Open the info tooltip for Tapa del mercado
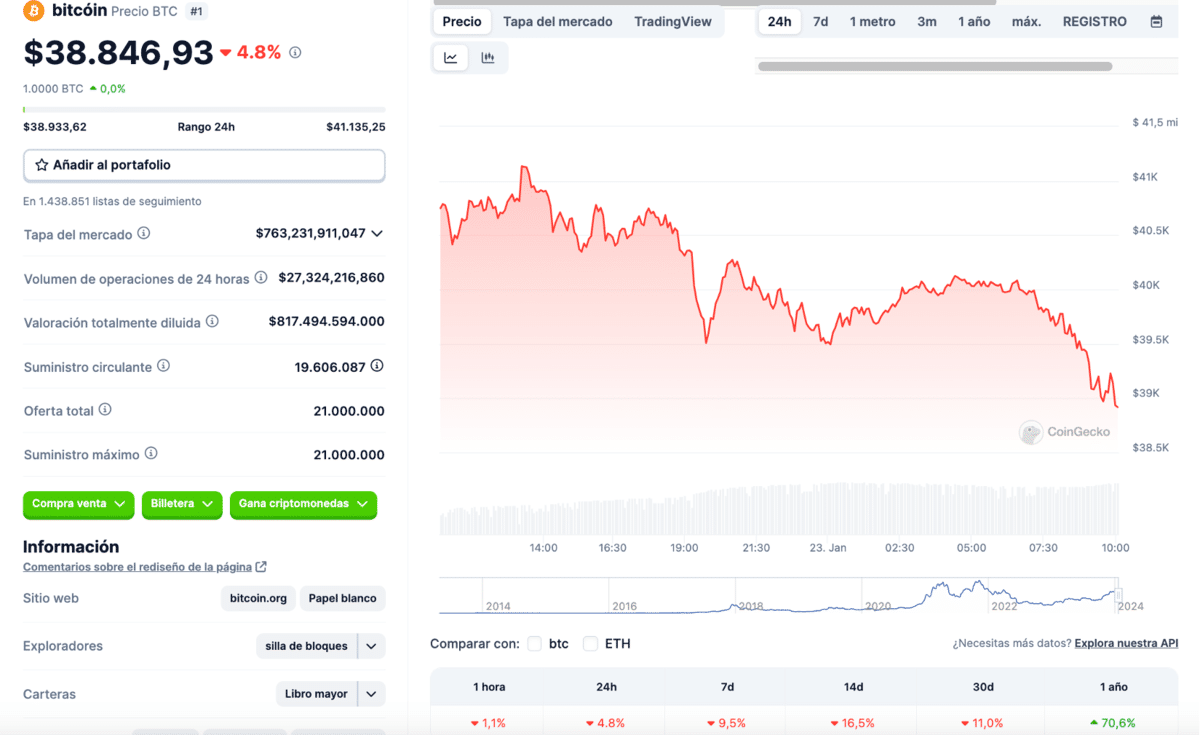This screenshot has width=1200, height=735. [143, 234]
